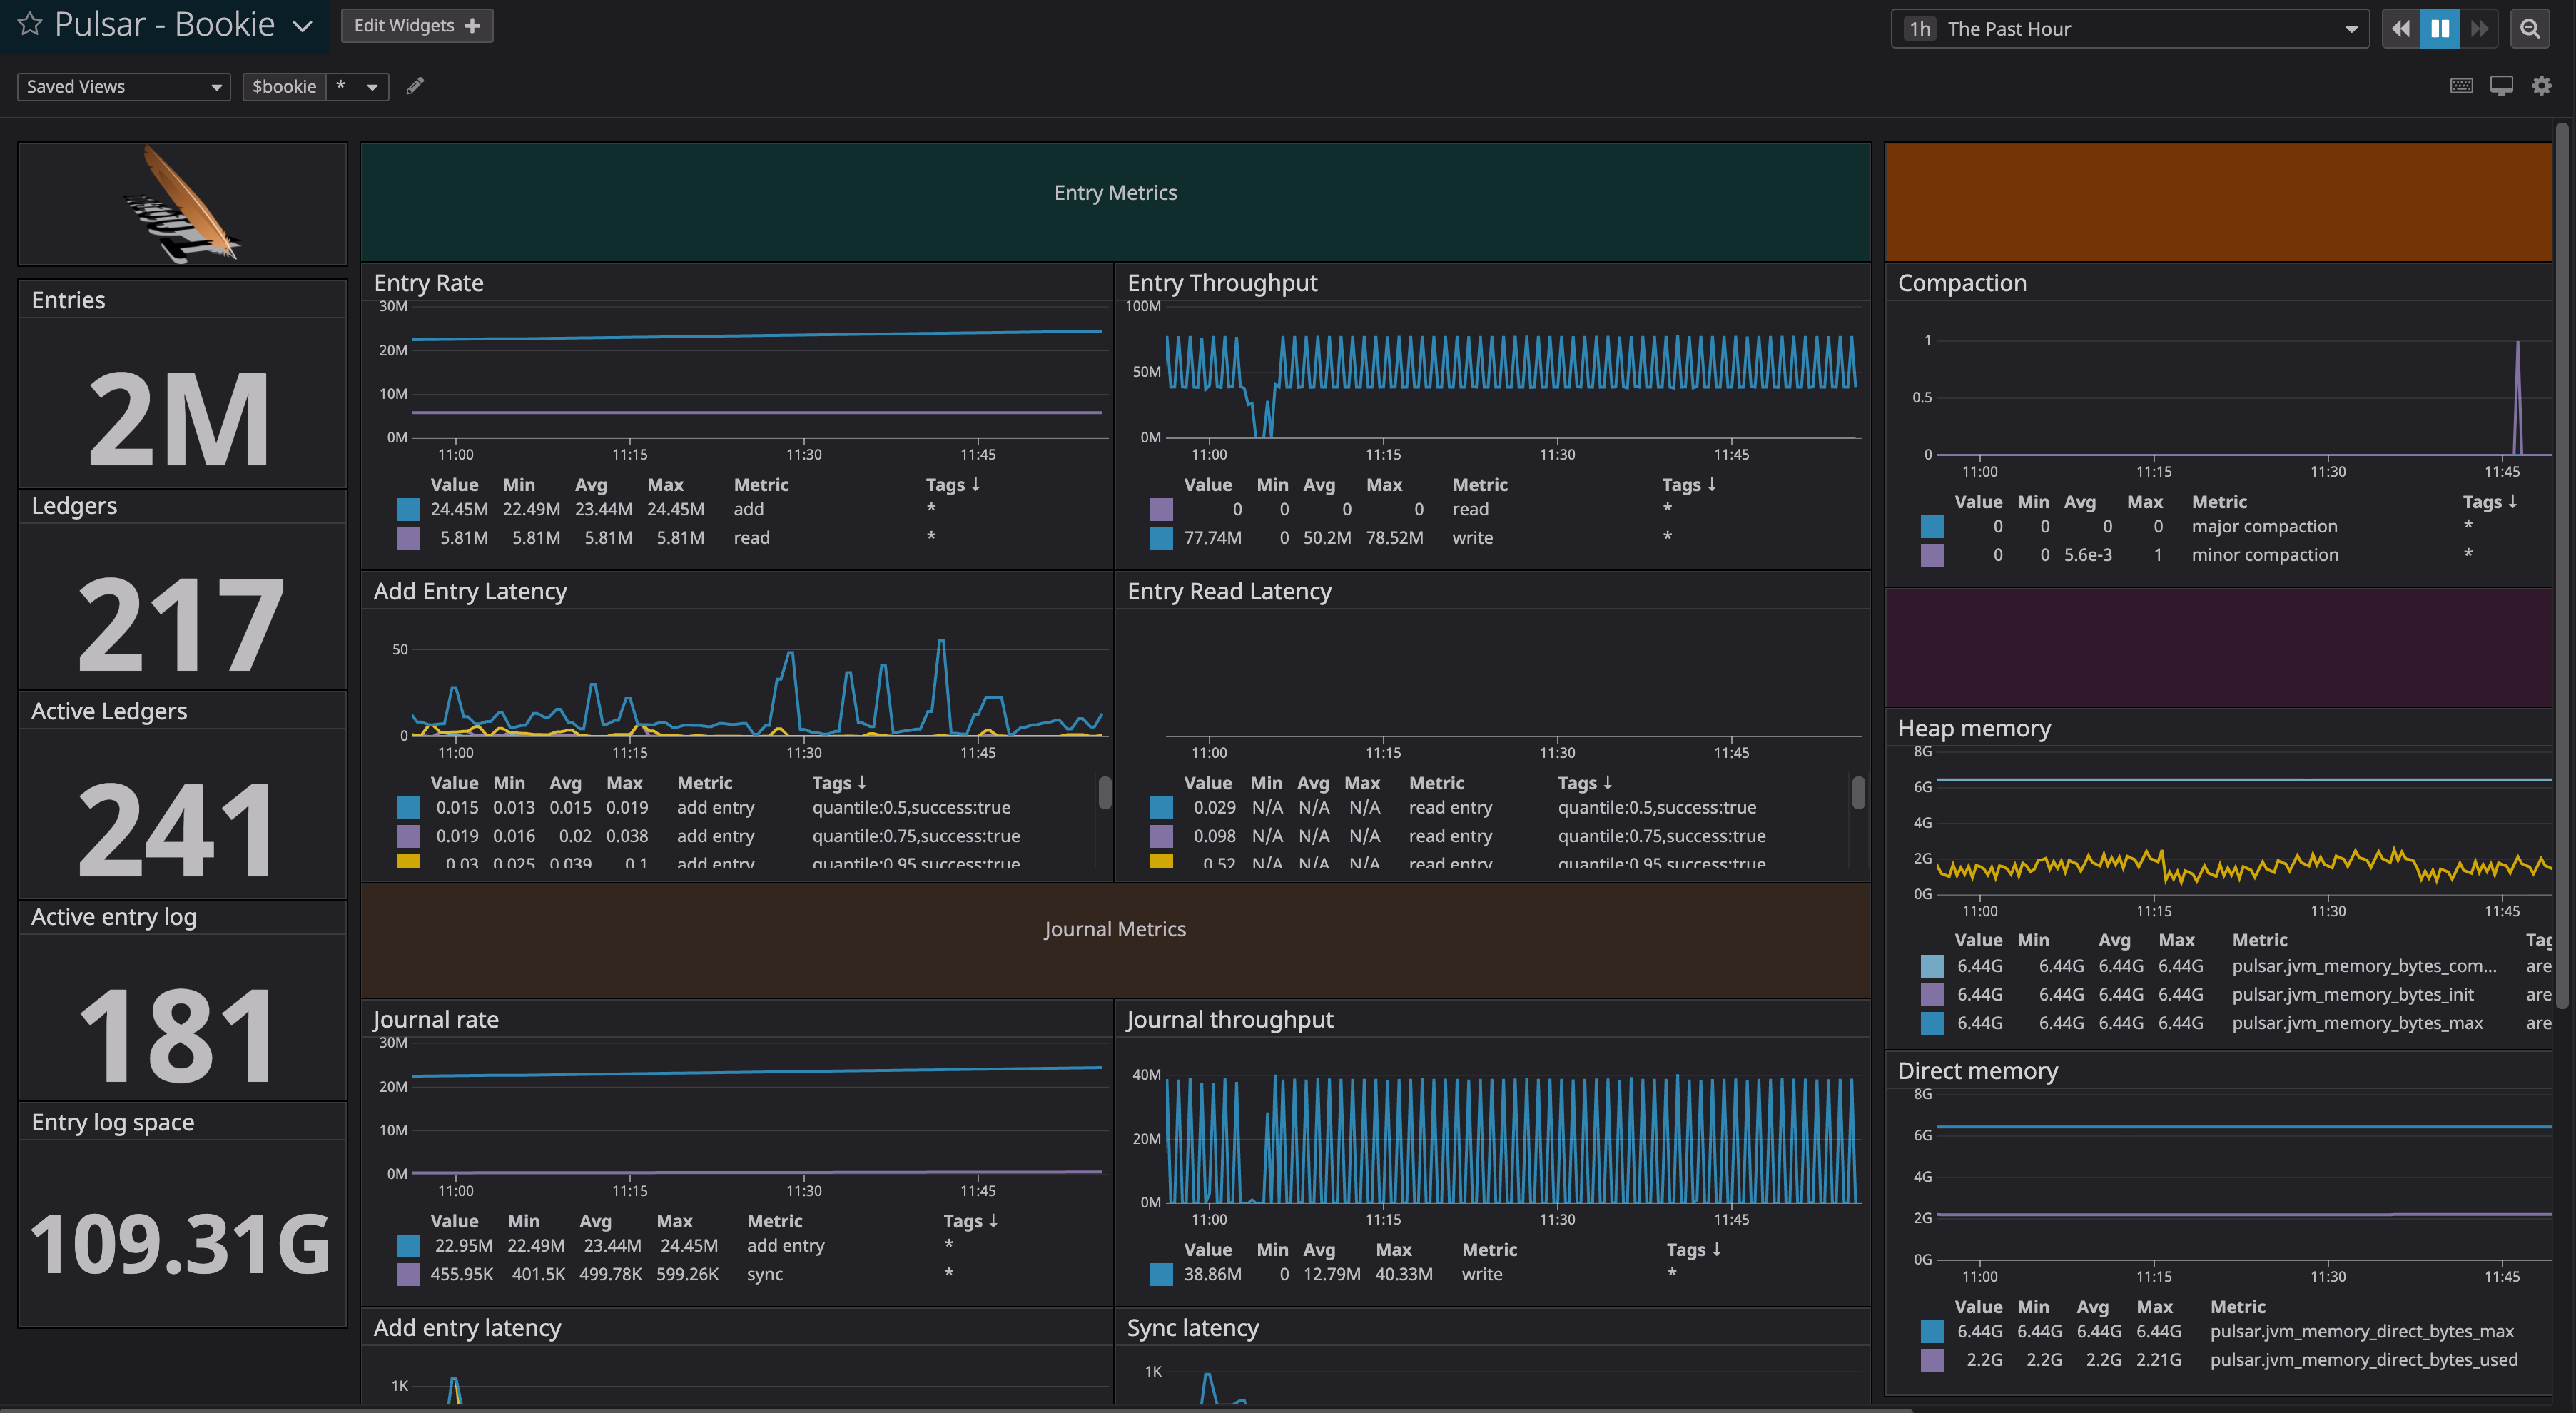Open keyboard shortcuts icon
The height and width of the screenshot is (1413, 2576).
tap(2461, 86)
